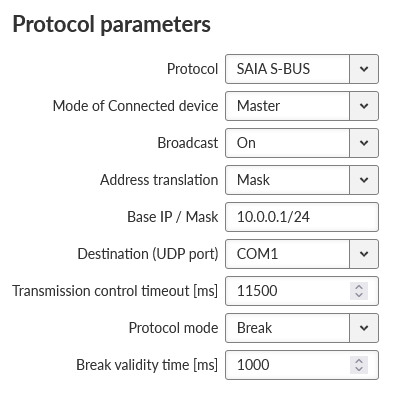400x397 pixels.
Task: Click chevron arrow of Broadcast field
Action: tap(364, 143)
